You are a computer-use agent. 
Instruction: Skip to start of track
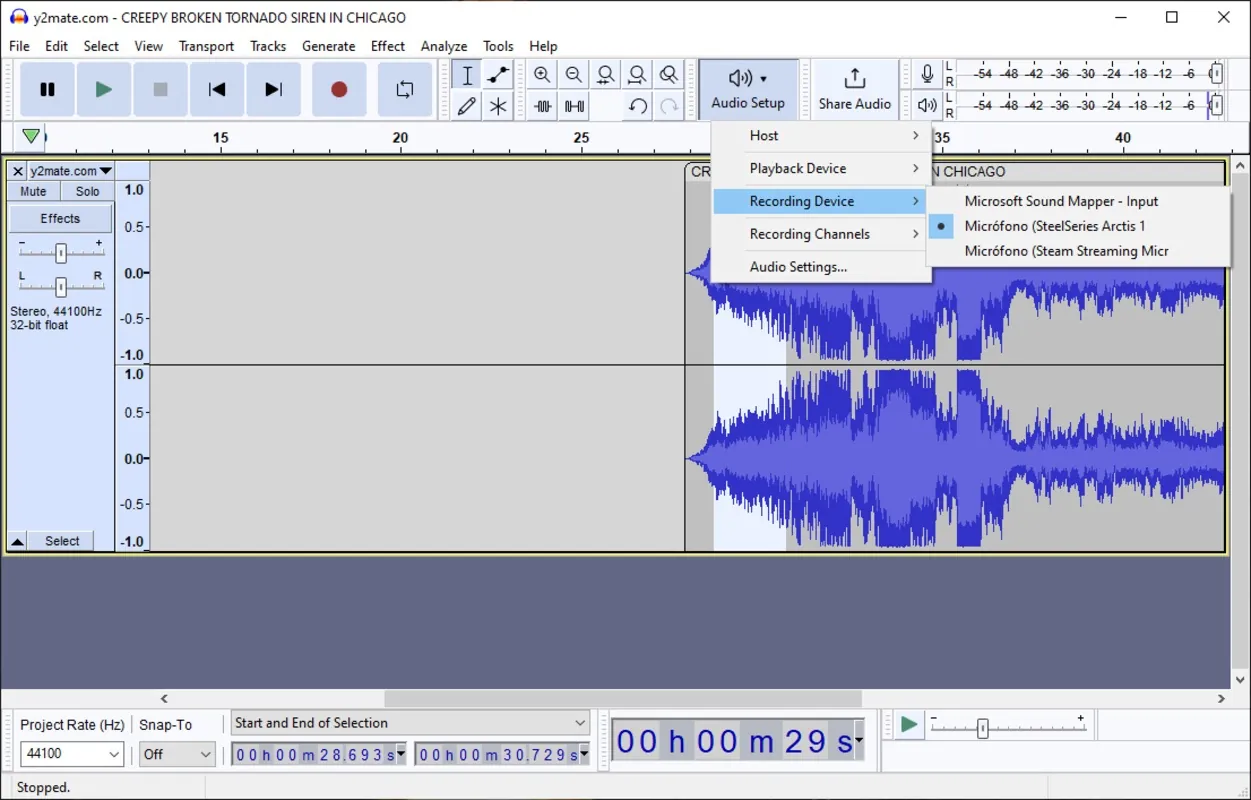click(216, 90)
